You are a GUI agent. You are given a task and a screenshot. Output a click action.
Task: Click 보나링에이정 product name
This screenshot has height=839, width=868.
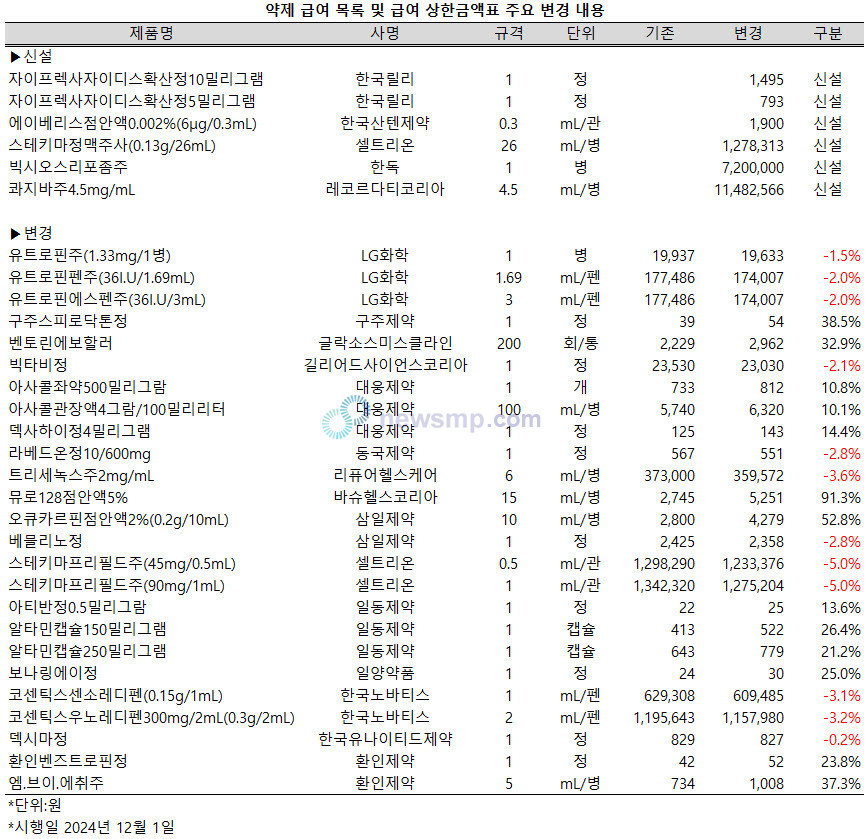[53, 673]
